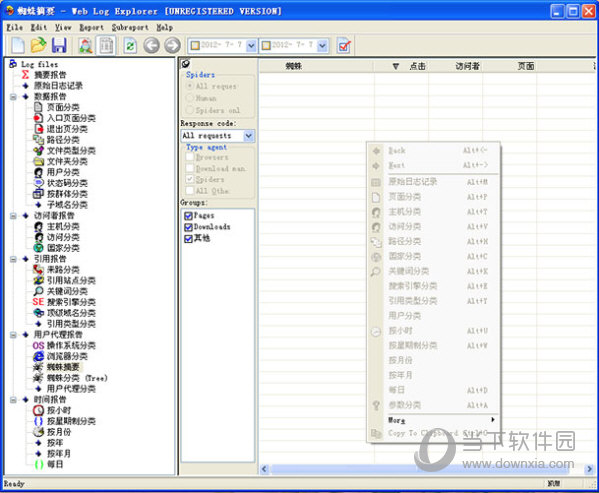Go forward using the right arrow toolbar icon
Viewport: 599px width, 493px height.
[x=172, y=46]
